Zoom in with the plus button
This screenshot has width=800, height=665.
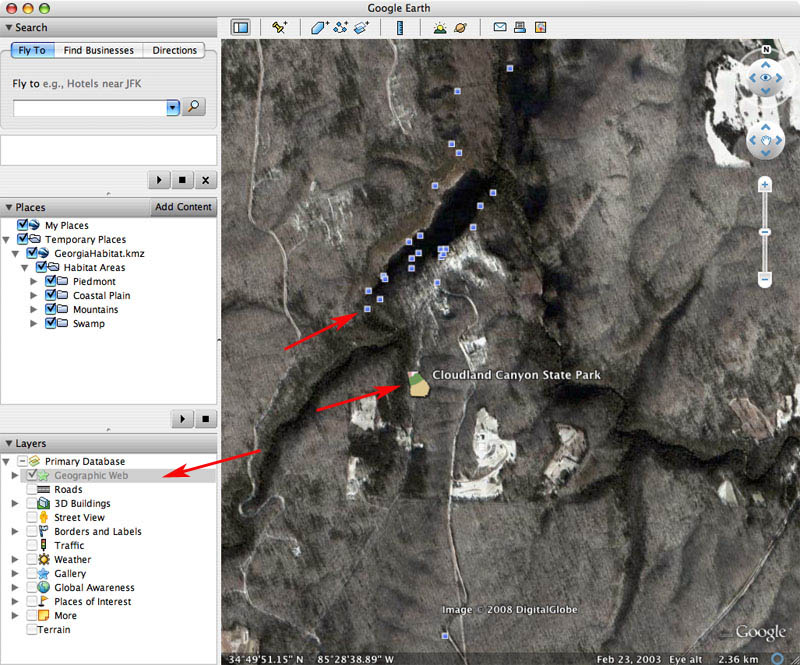point(764,184)
